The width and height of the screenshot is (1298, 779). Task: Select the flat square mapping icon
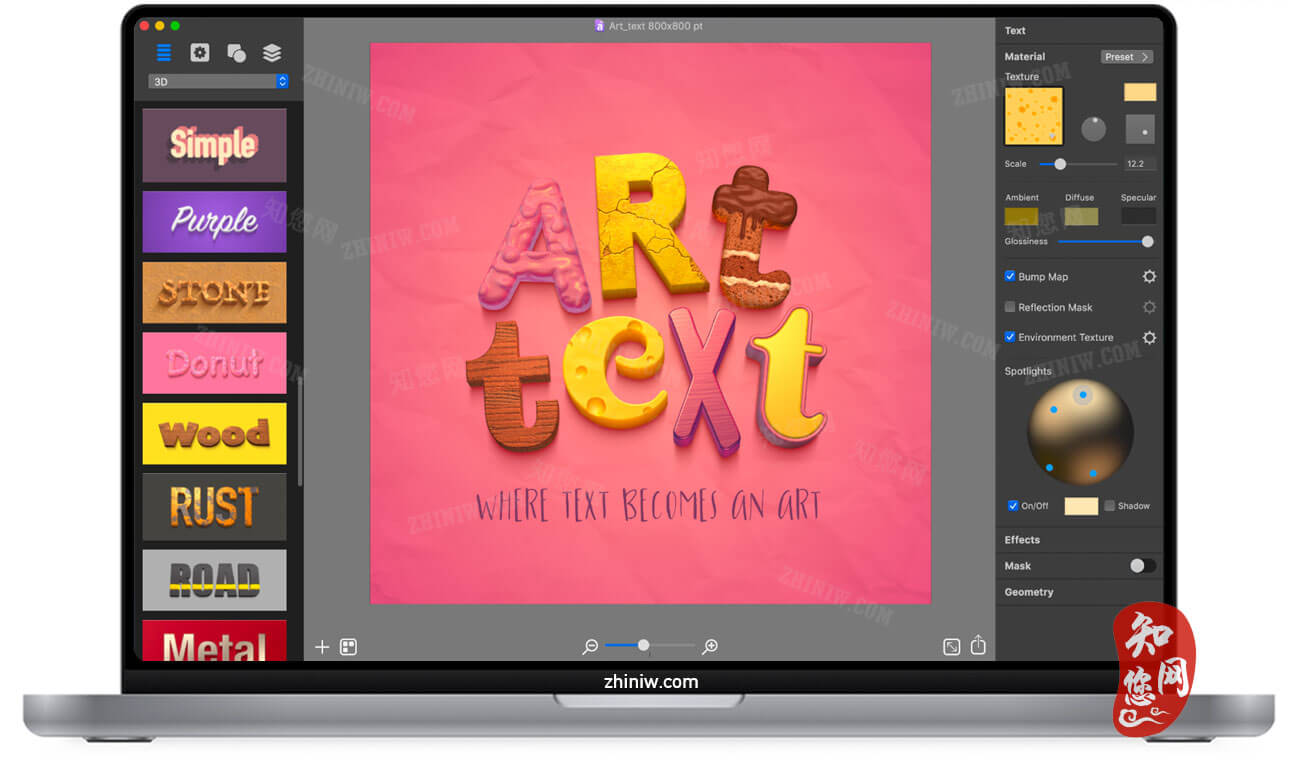pos(1140,129)
